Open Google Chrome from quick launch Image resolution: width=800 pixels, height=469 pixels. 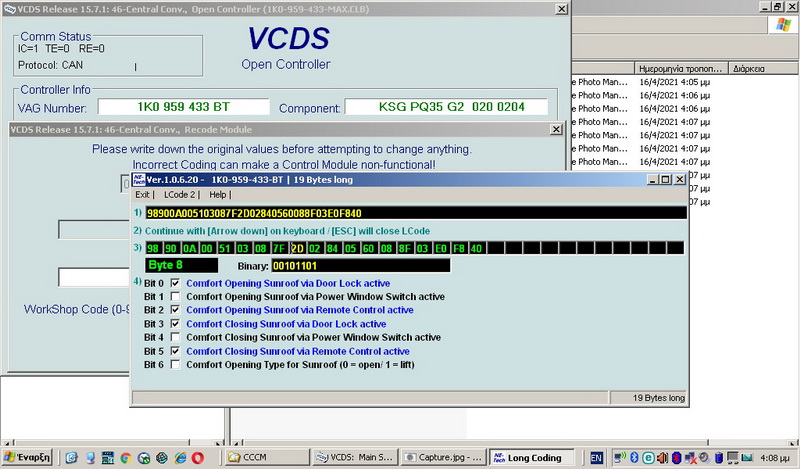tap(126, 458)
